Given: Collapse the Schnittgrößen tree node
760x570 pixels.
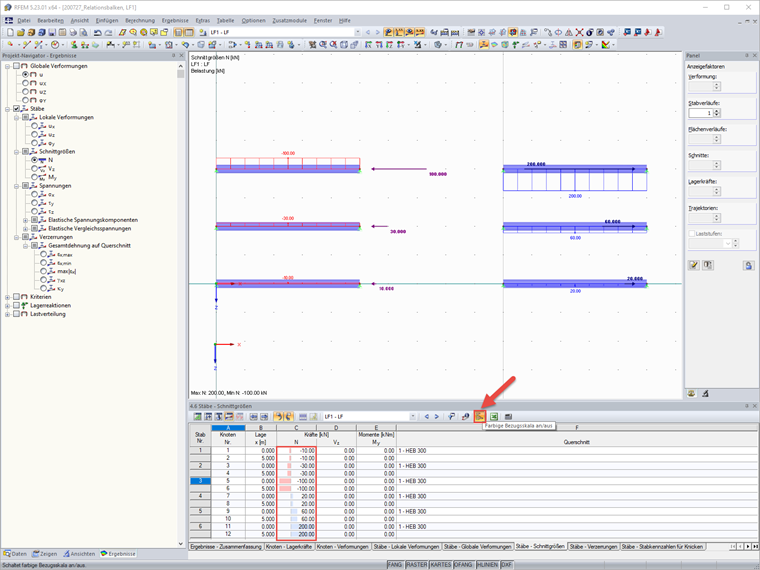Looking at the screenshot, I should tap(16, 152).
